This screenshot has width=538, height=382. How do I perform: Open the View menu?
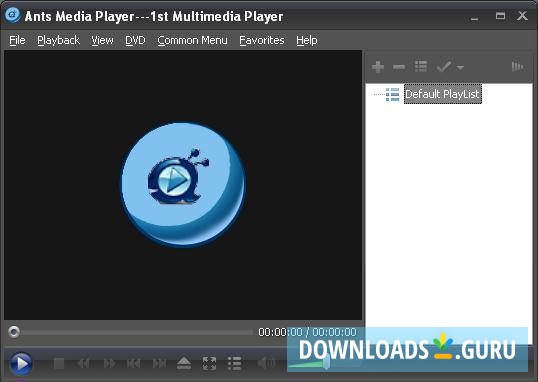[102, 40]
